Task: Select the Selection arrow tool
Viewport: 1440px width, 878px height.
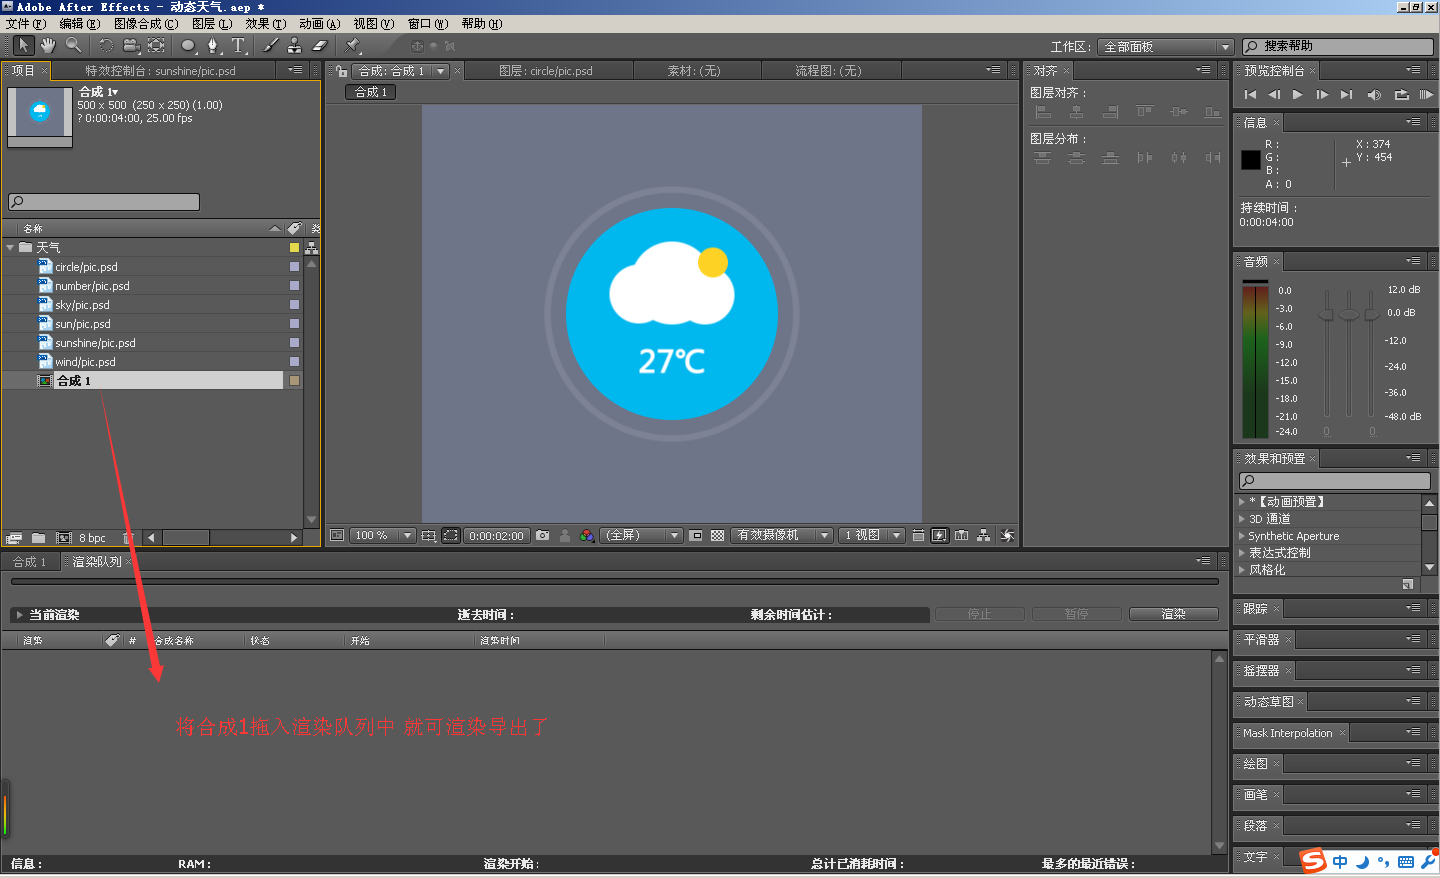Action: click(x=23, y=45)
